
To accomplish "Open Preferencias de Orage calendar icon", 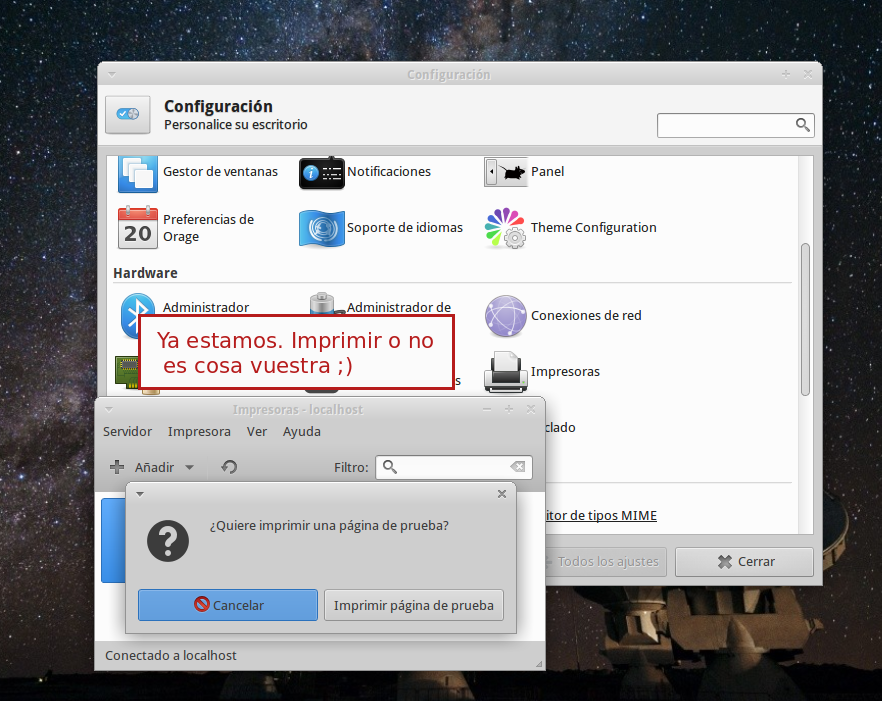I will 138,227.
